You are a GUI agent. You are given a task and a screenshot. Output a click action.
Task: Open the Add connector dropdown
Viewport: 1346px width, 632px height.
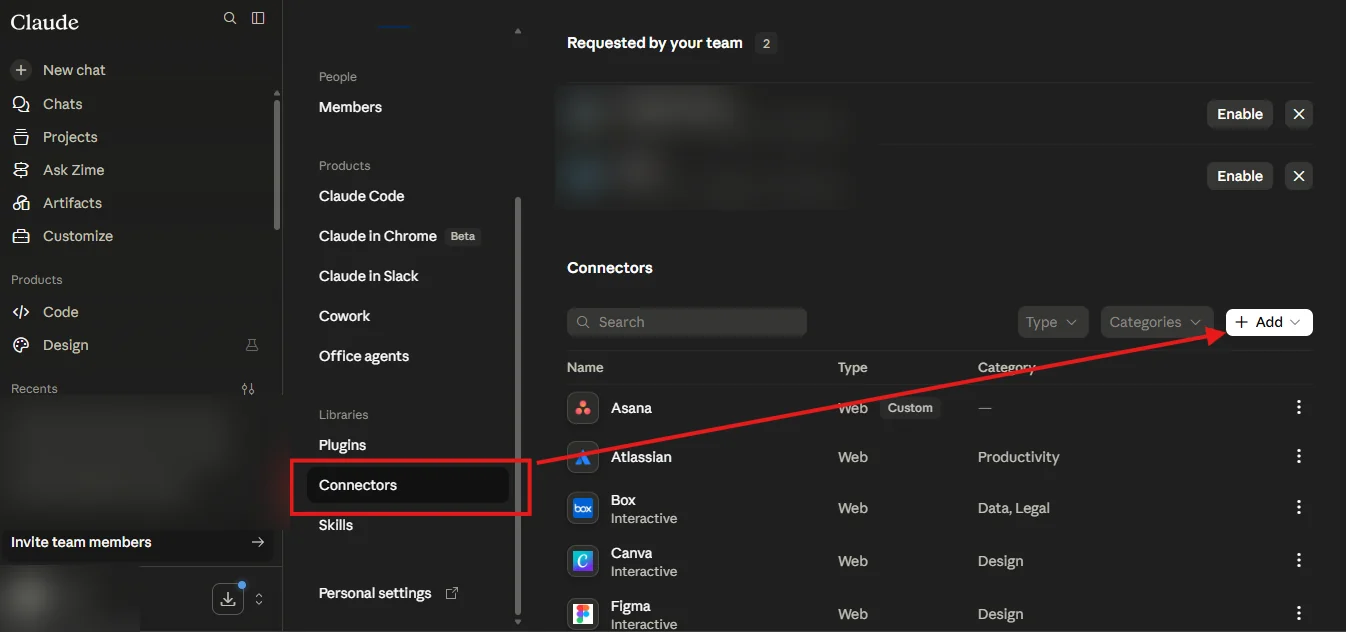(x=1269, y=322)
